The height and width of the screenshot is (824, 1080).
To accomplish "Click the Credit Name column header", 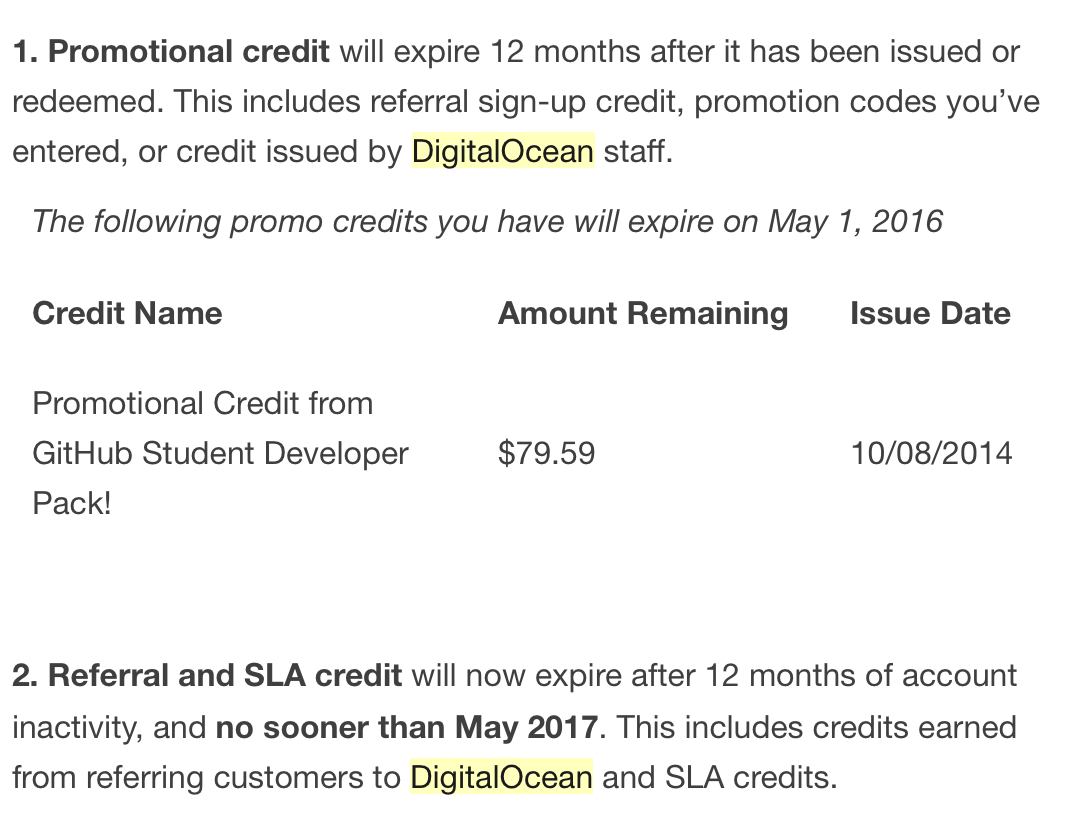I will (127, 313).
